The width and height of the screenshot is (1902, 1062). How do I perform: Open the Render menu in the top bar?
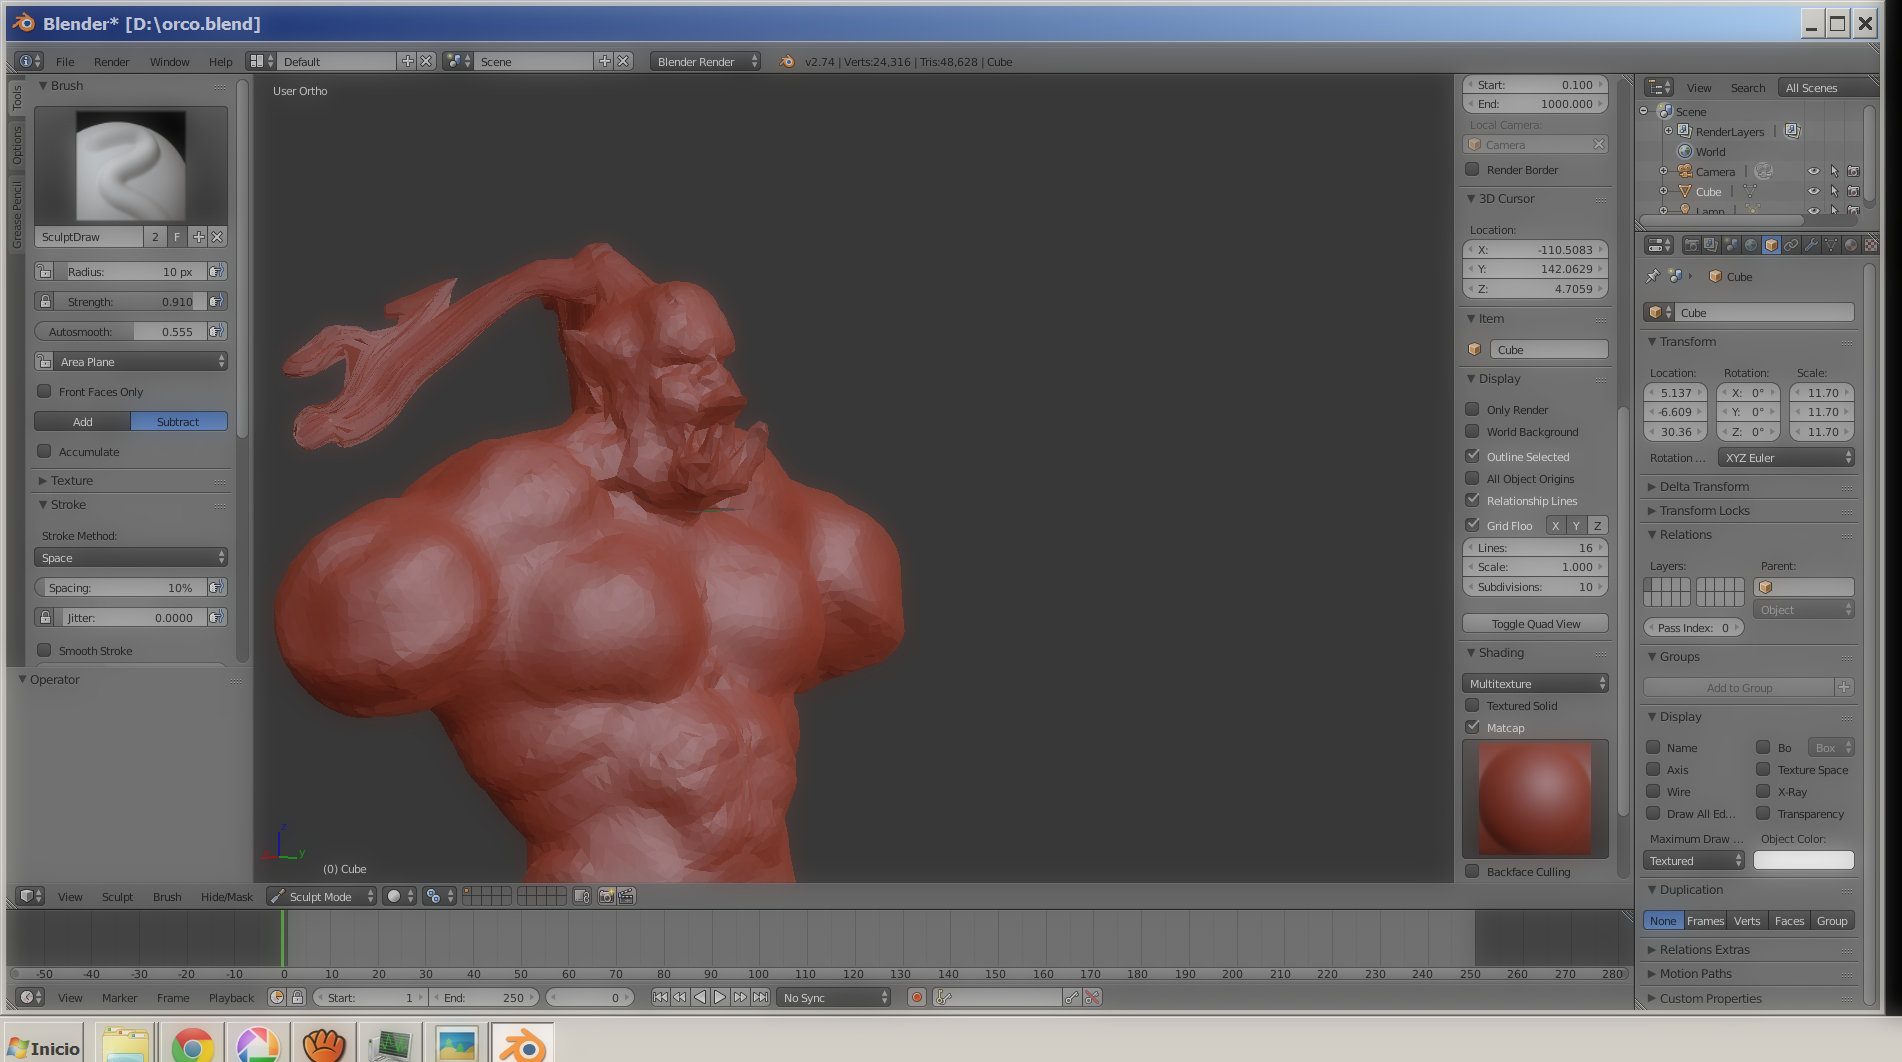click(x=111, y=62)
